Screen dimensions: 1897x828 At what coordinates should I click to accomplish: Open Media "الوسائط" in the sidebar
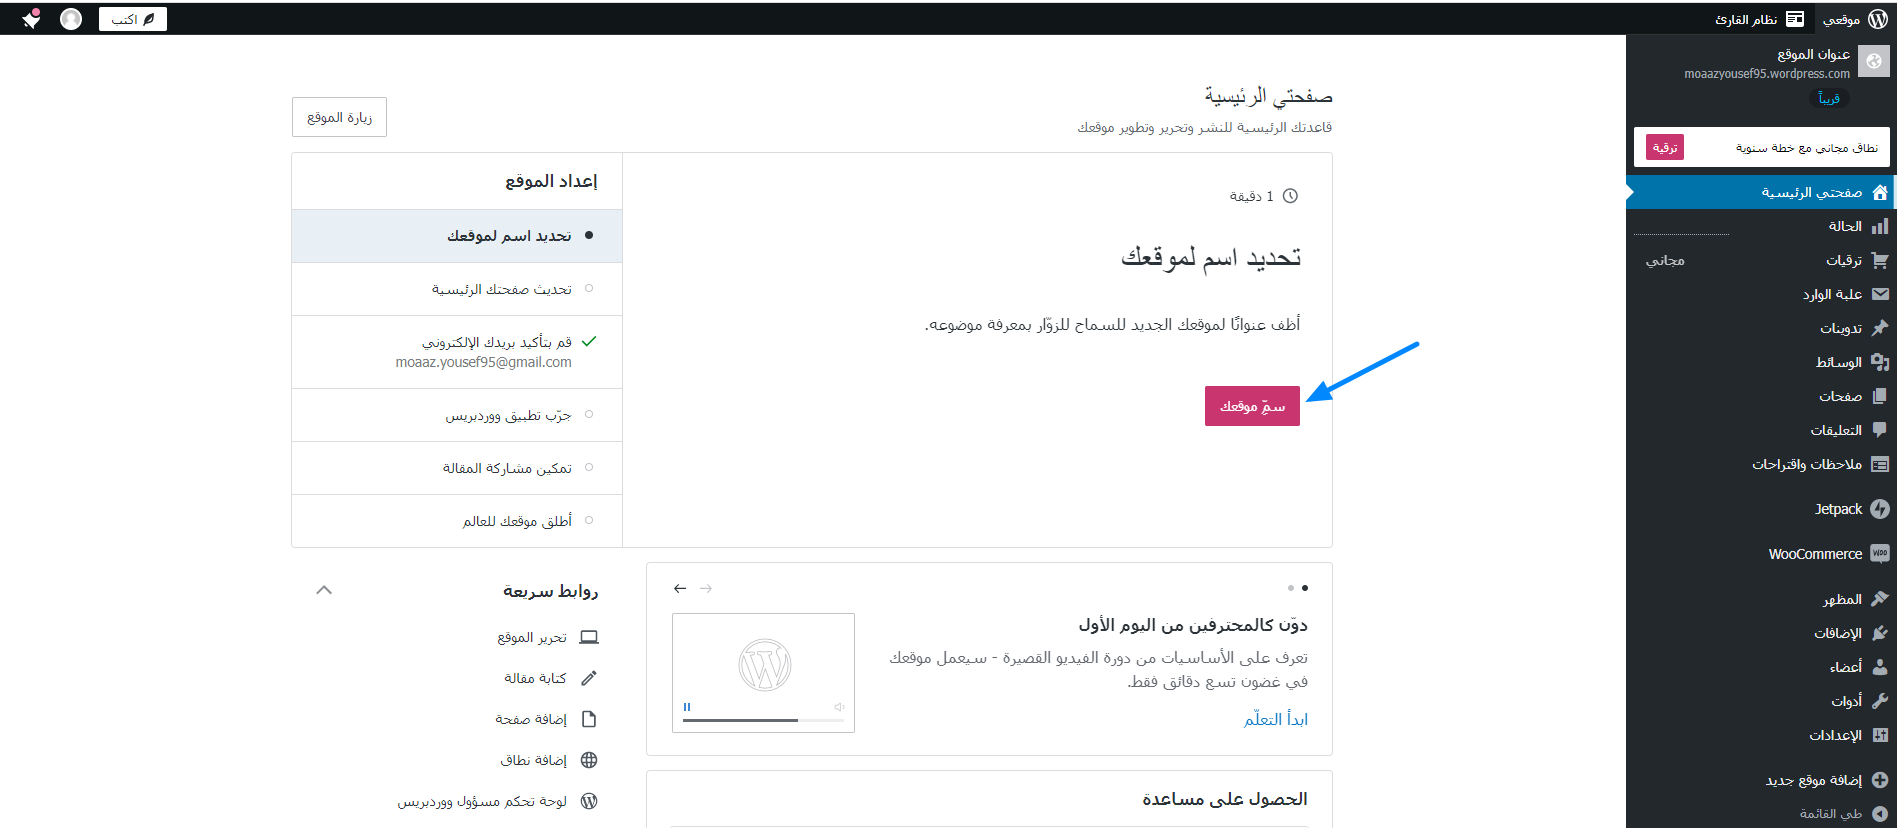(x=1760, y=362)
